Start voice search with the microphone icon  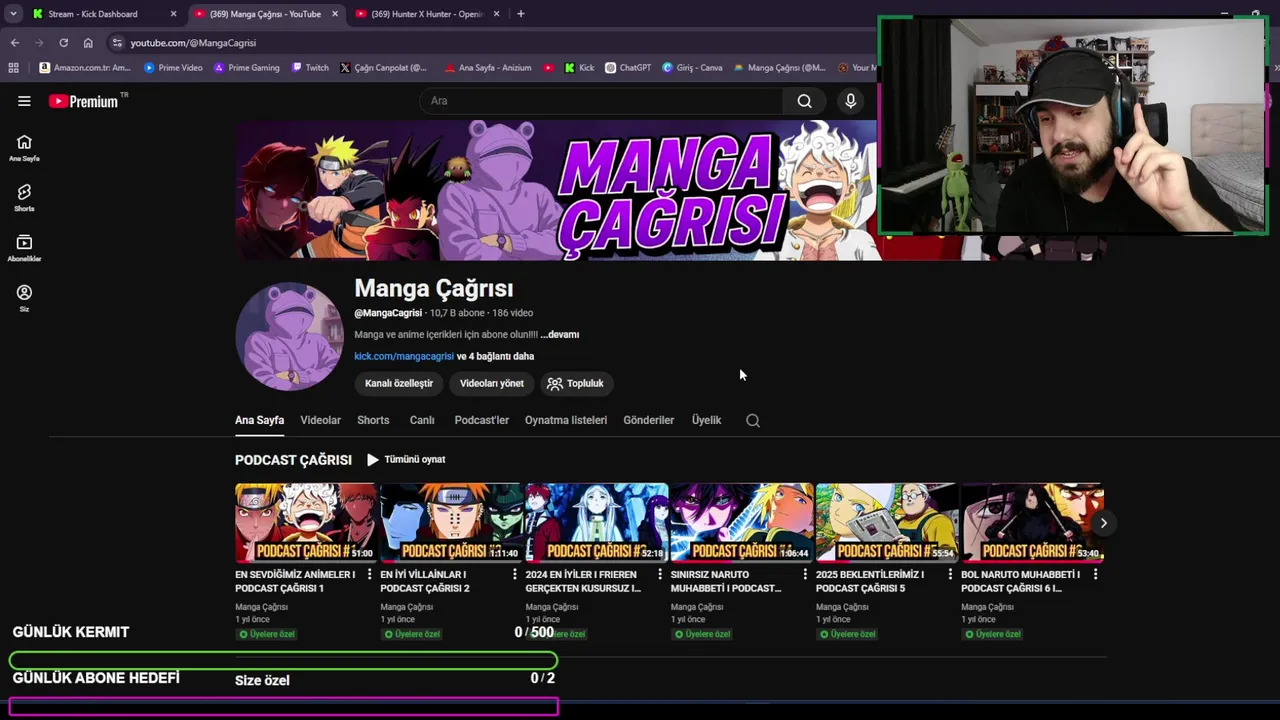851,101
